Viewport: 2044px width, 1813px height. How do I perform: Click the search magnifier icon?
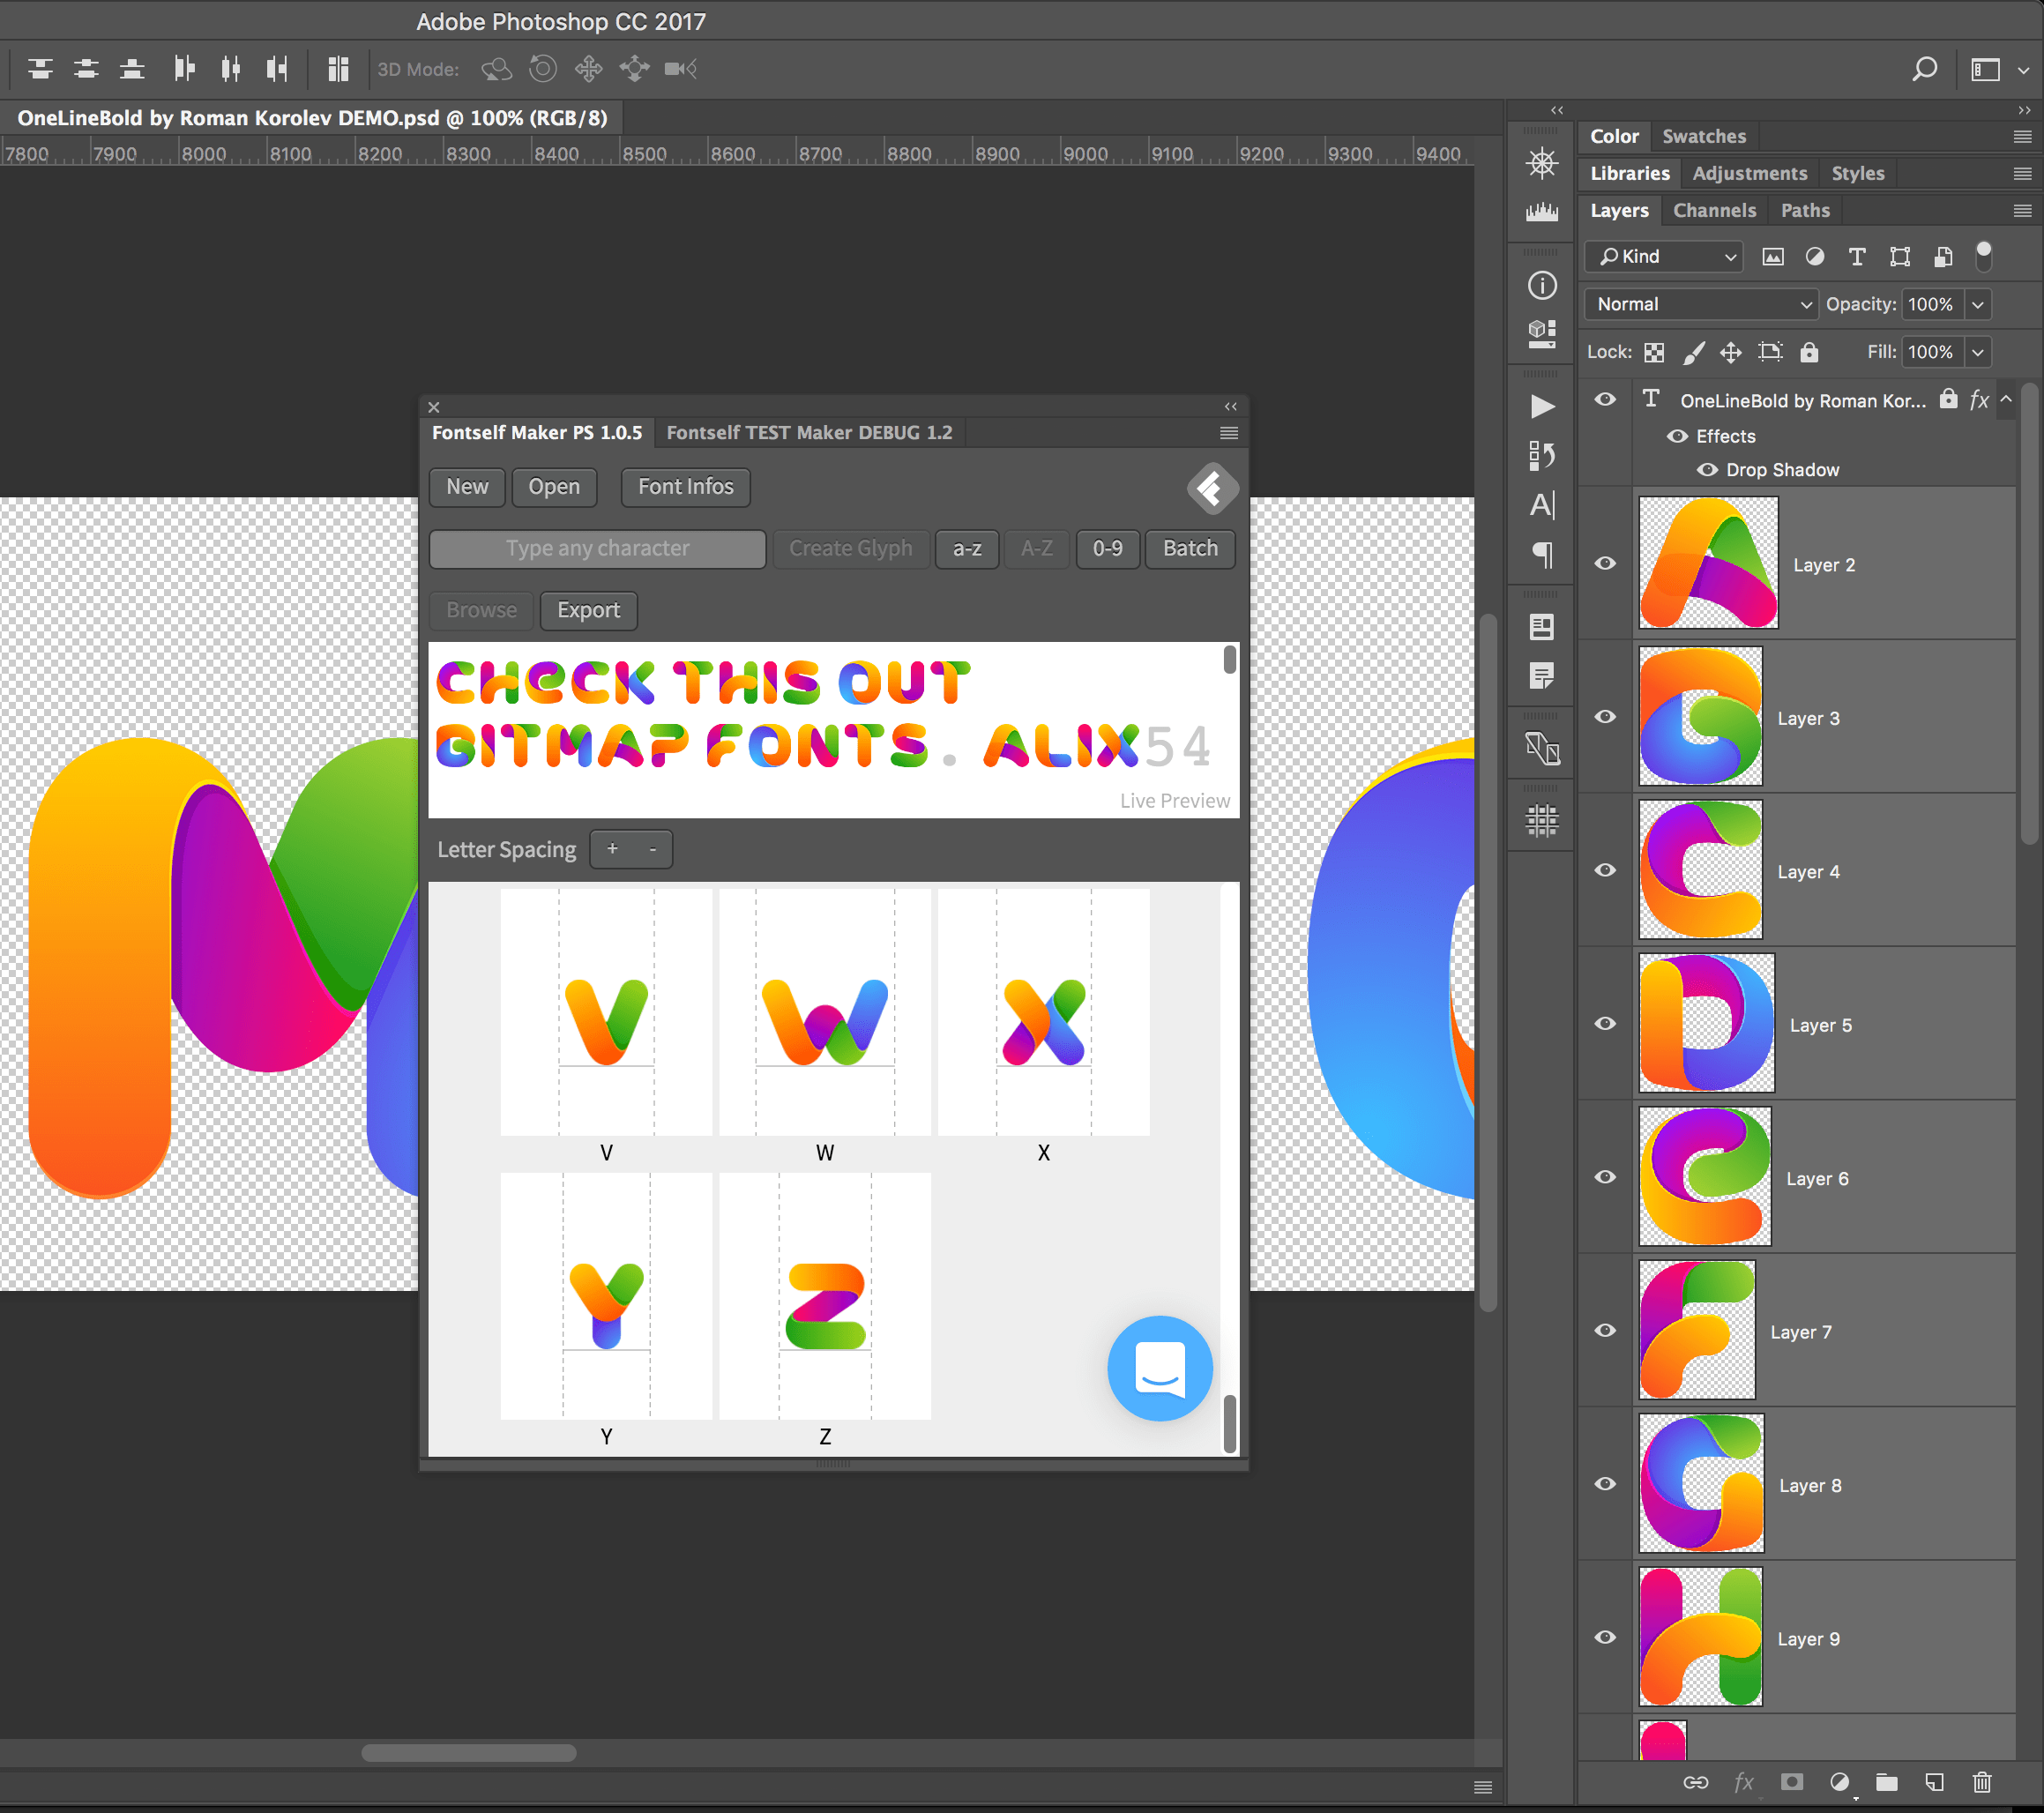[x=1924, y=69]
